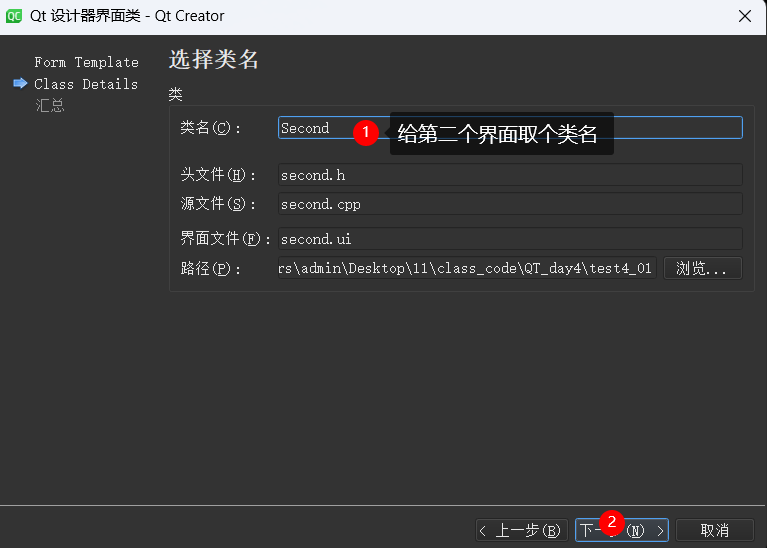Click the 选择类名 page heading
Screen dimensions: 767x548
coord(214,60)
